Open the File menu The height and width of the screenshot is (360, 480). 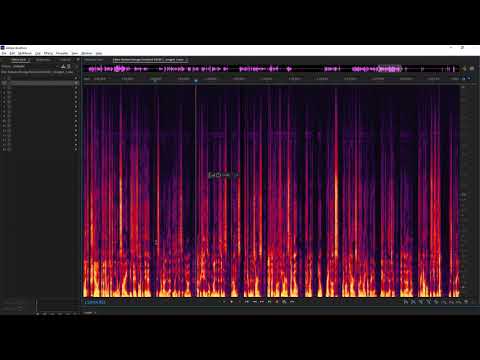click(x=4, y=53)
